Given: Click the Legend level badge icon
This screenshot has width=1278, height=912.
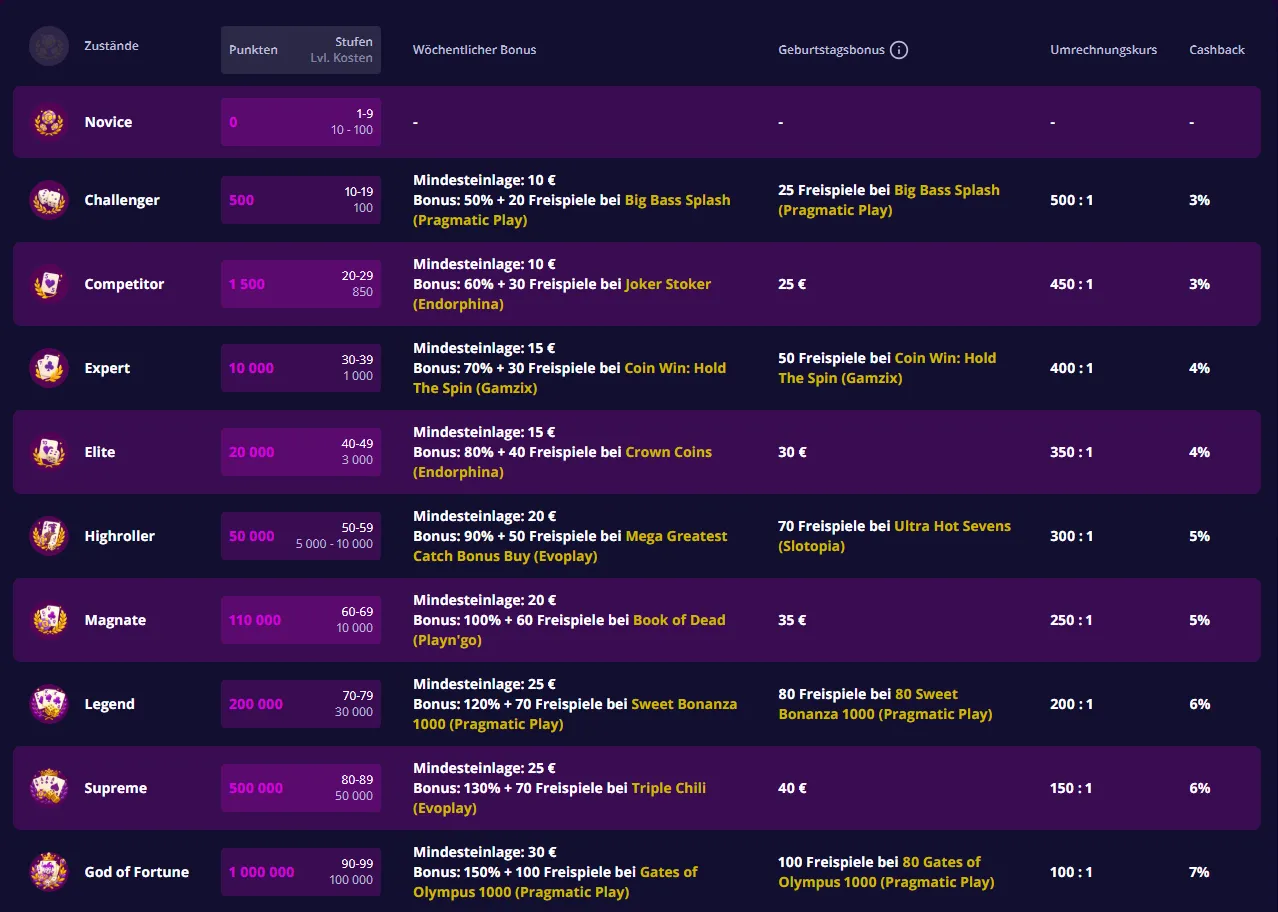Looking at the screenshot, I should pos(48,704).
